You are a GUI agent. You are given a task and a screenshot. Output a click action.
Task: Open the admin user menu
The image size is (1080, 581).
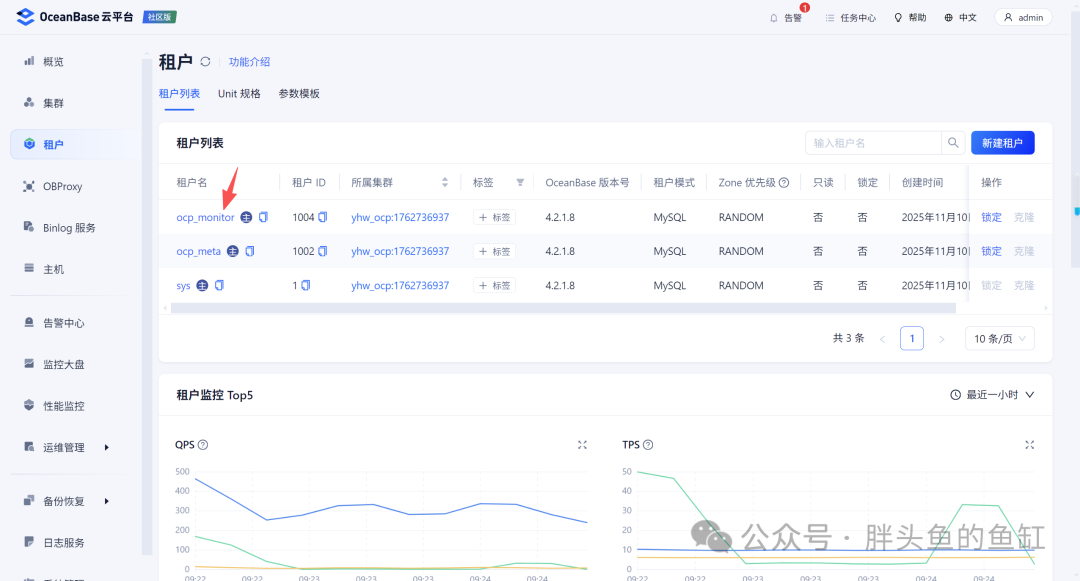[1024, 17]
